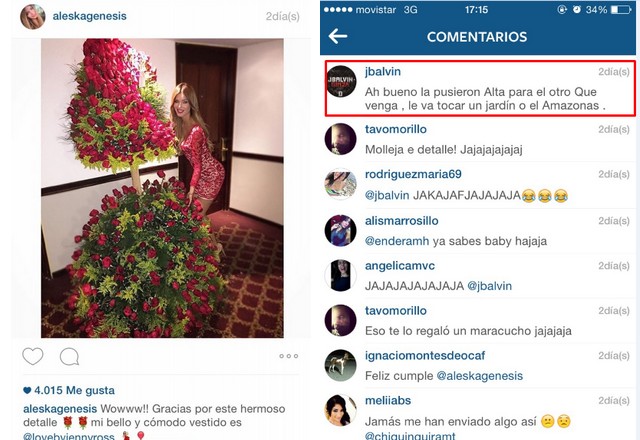Tap the comment bubble icon
The height and width of the screenshot is (440, 640).
tap(69, 357)
